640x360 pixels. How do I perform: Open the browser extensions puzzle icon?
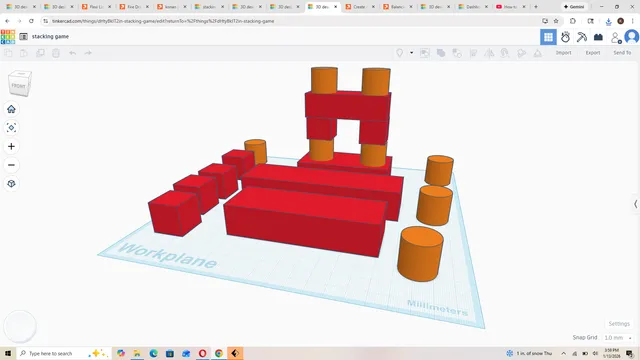pos(573,21)
